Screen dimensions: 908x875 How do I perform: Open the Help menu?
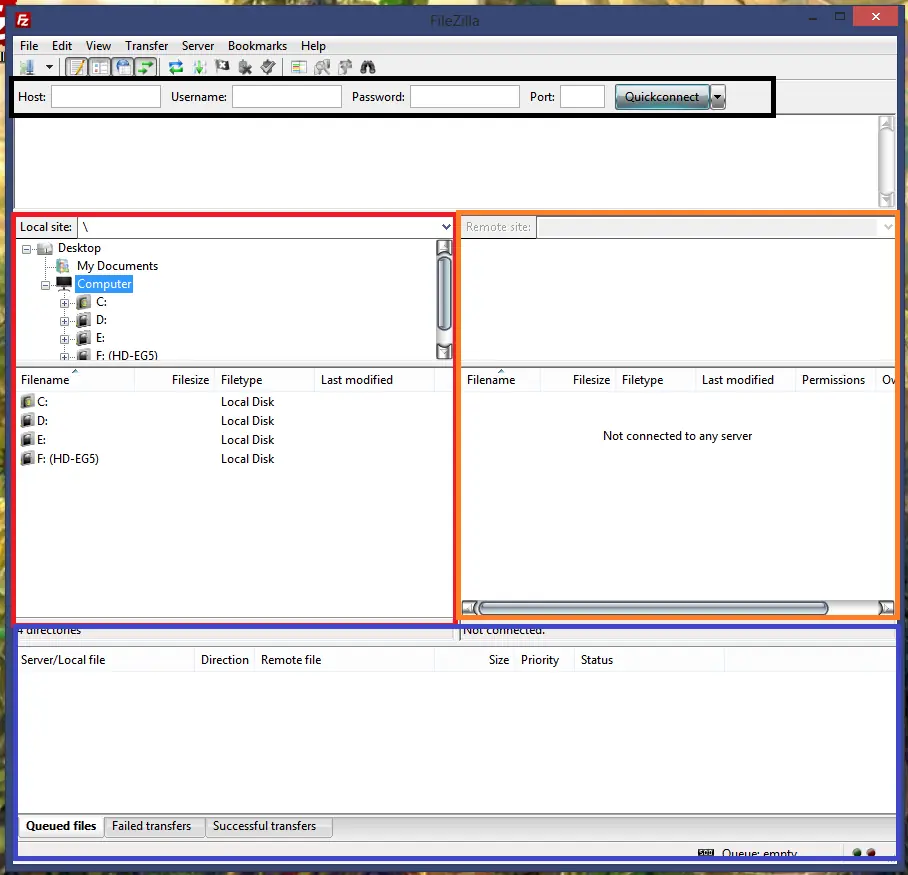click(313, 46)
